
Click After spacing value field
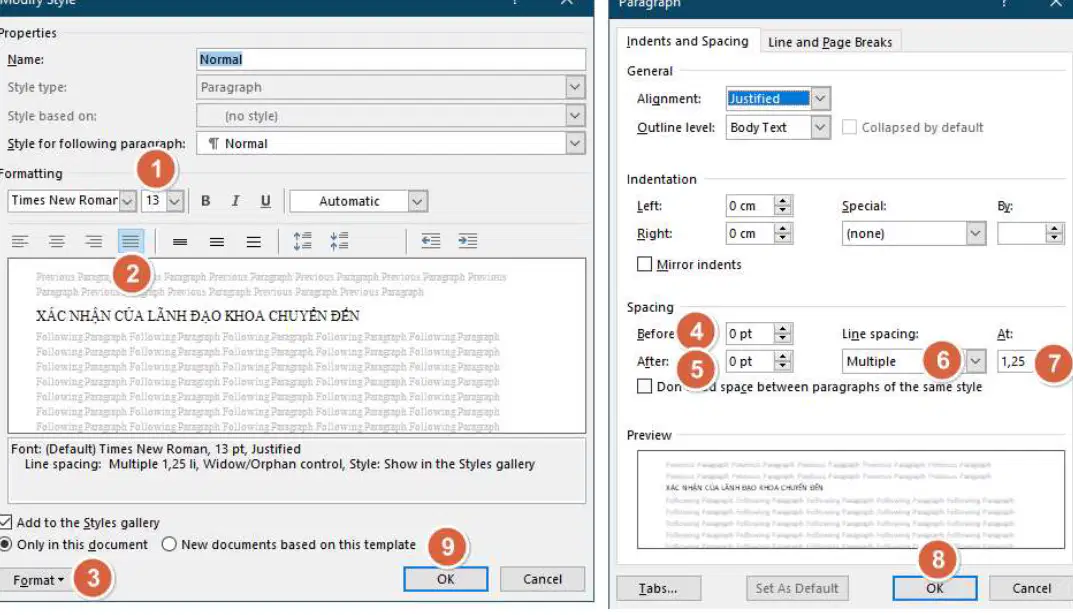point(750,361)
